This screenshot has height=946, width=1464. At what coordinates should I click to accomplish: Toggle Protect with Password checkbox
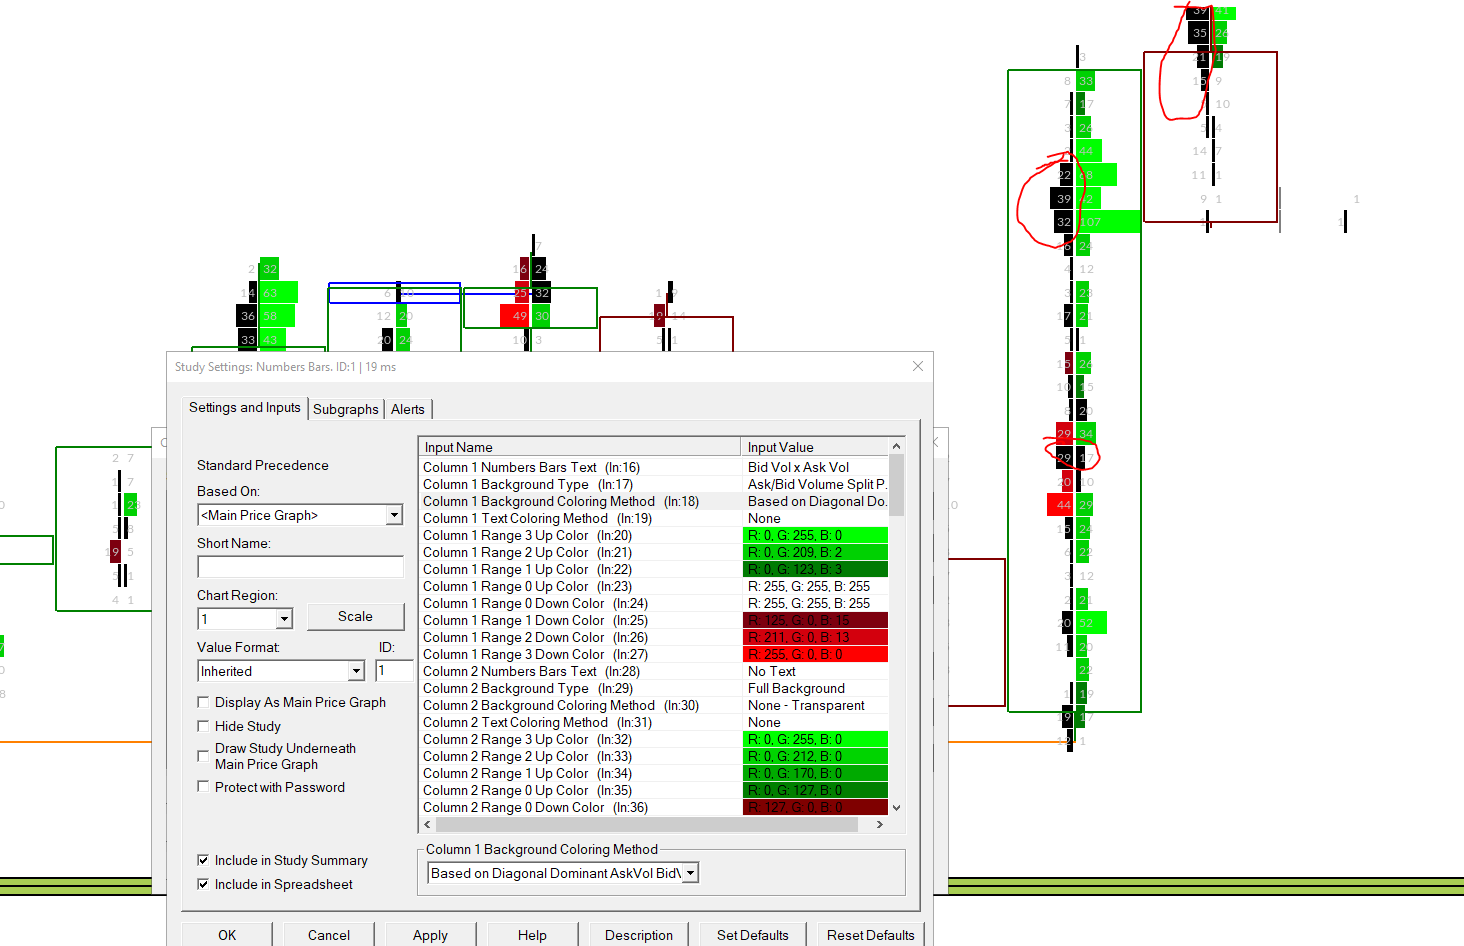point(204,787)
